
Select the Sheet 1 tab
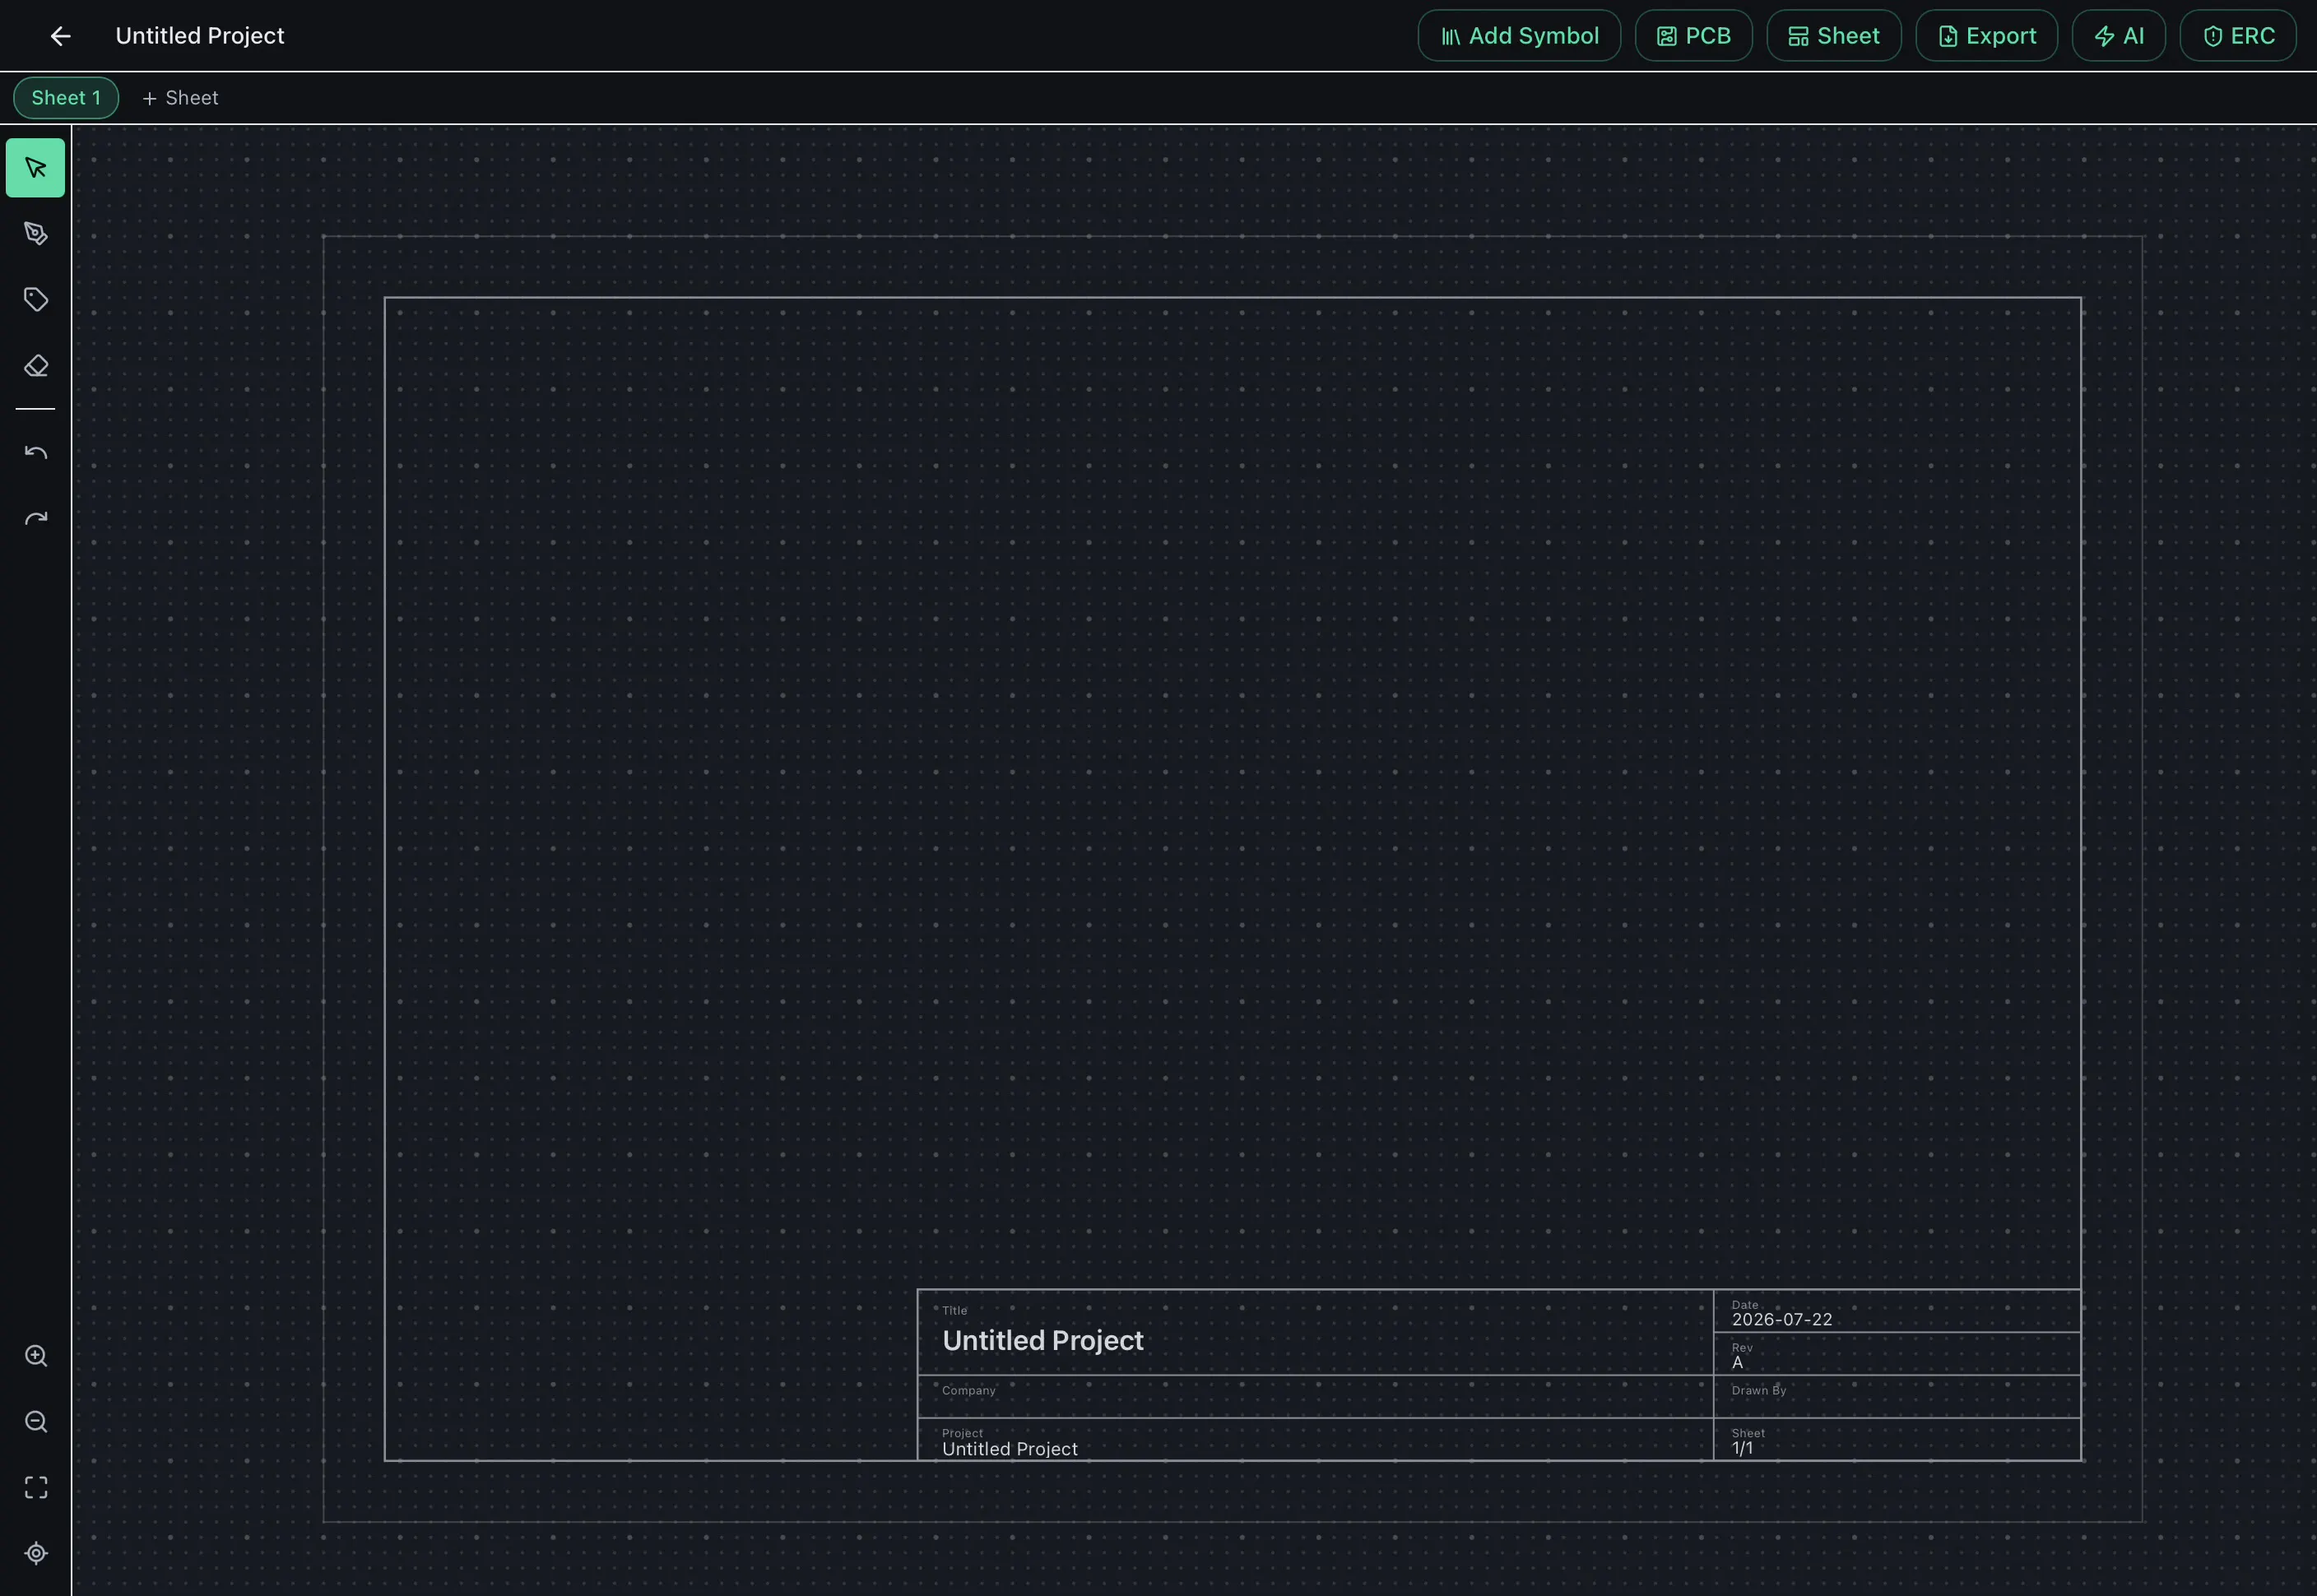click(x=66, y=98)
